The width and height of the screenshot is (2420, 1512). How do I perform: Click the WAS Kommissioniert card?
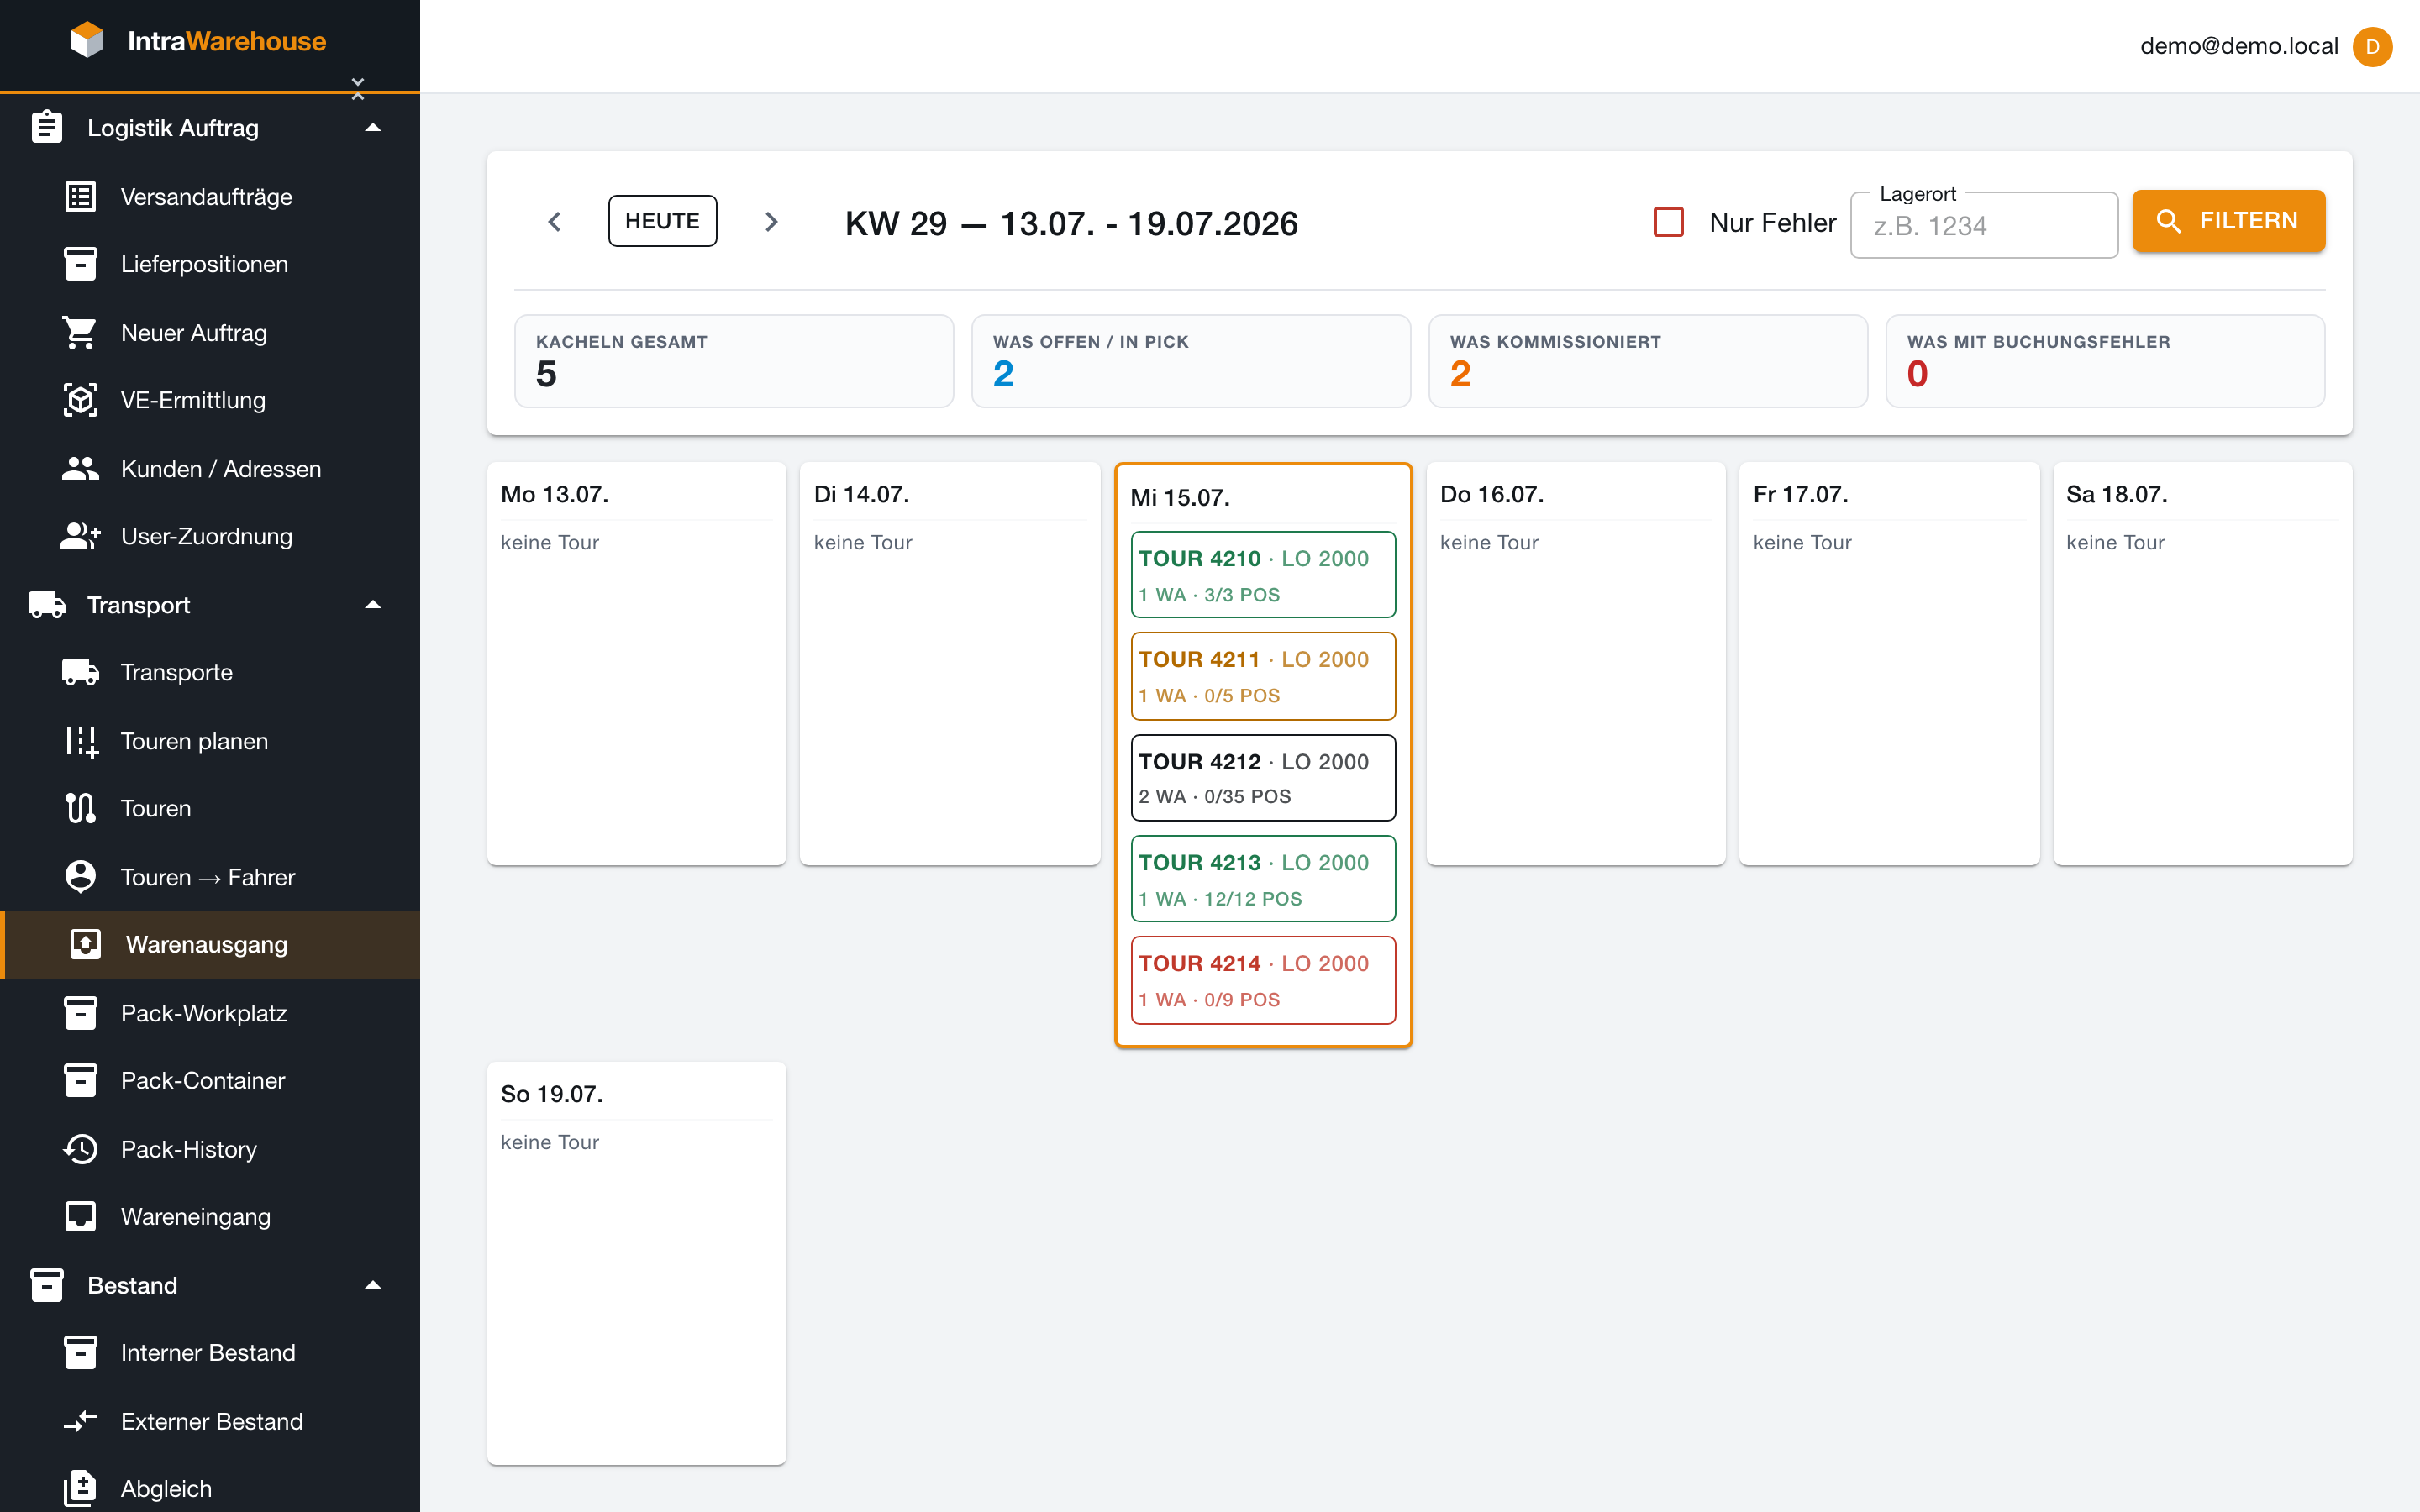click(x=1648, y=361)
